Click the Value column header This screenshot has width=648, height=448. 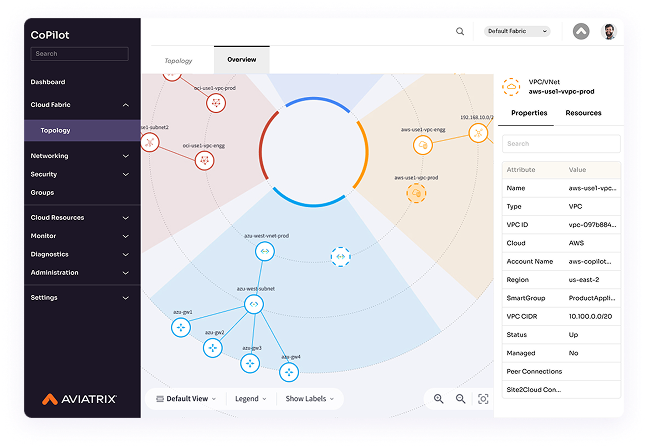tap(577, 170)
